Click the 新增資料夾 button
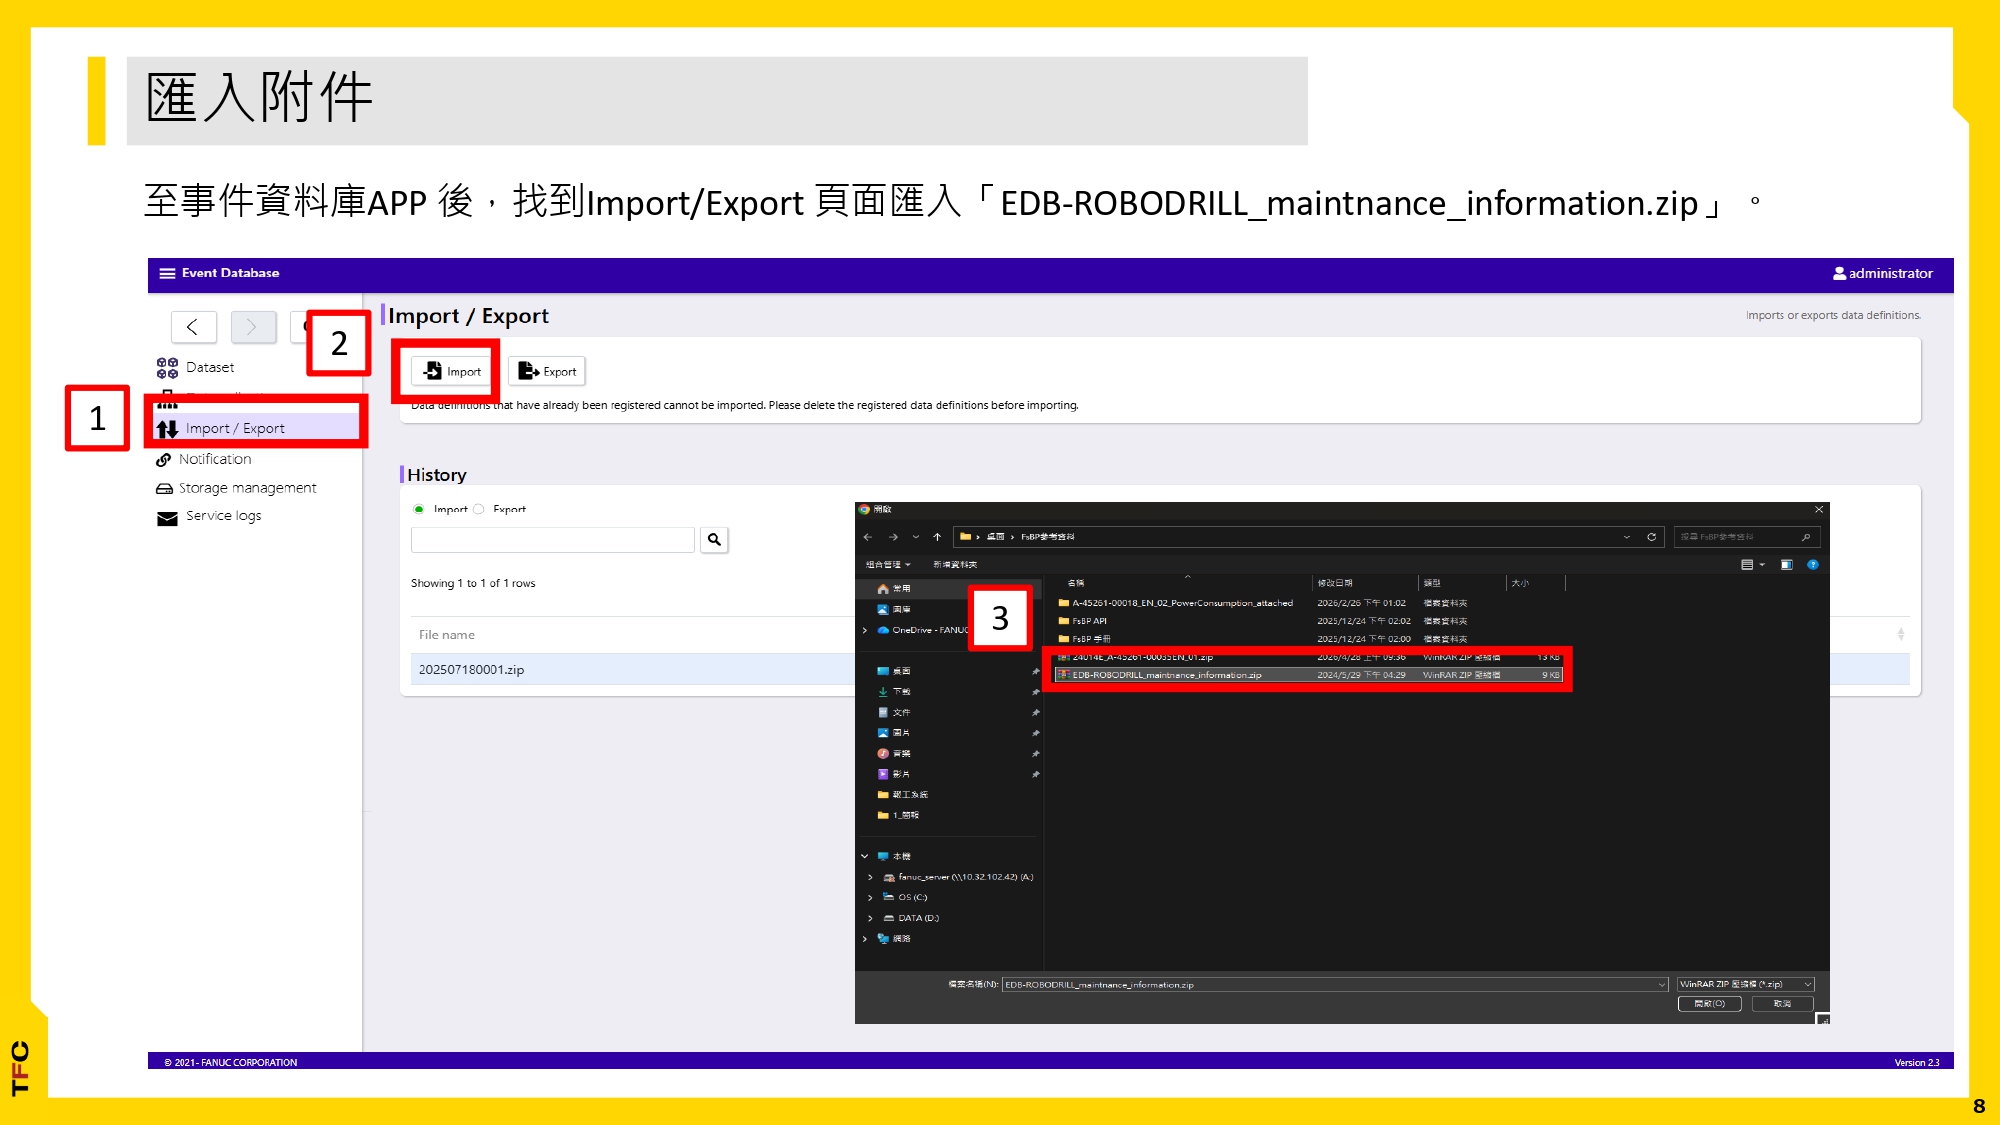The image size is (2000, 1125). click(955, 565)
